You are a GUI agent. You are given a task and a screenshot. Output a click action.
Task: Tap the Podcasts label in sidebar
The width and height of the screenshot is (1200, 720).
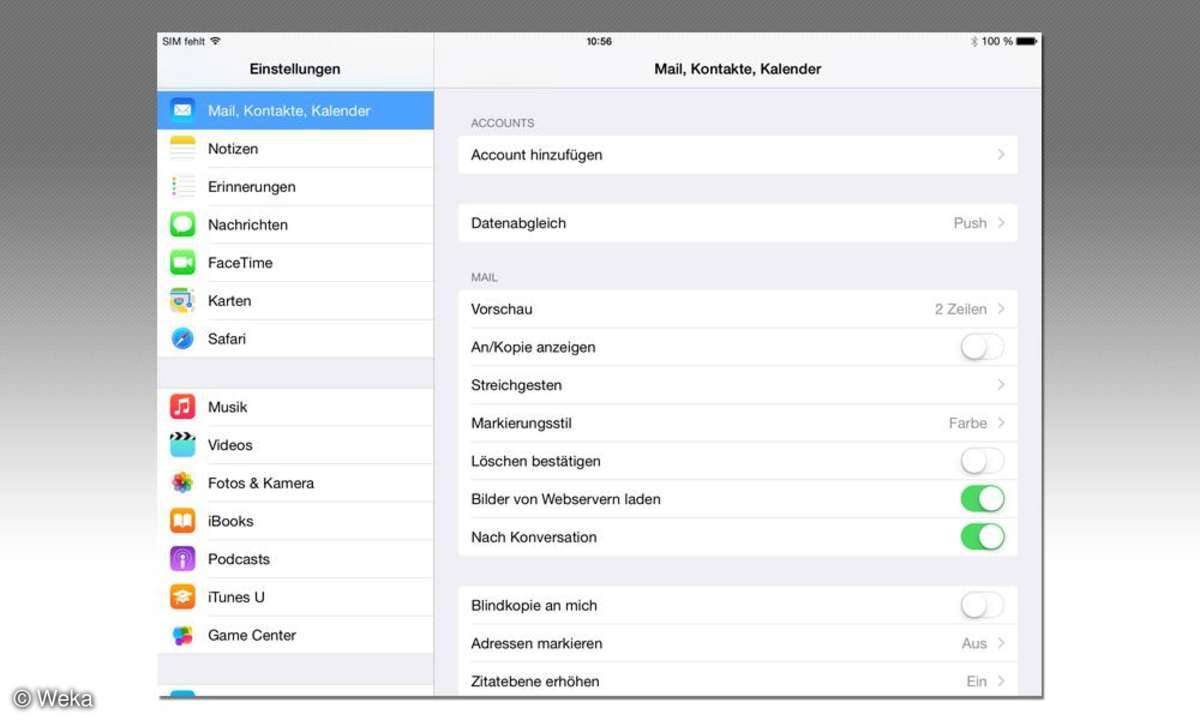(239, 559)
